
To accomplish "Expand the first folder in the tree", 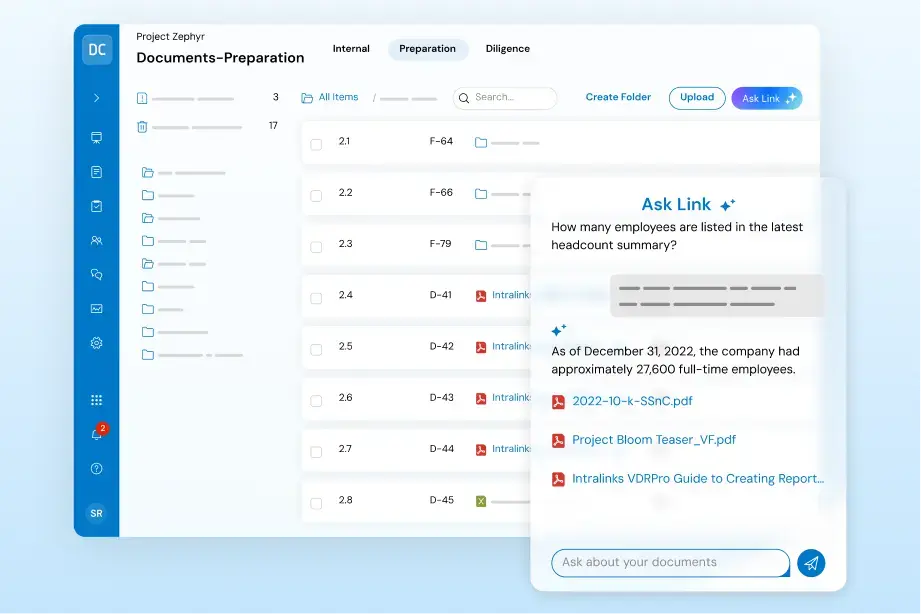I will (148, 173).
